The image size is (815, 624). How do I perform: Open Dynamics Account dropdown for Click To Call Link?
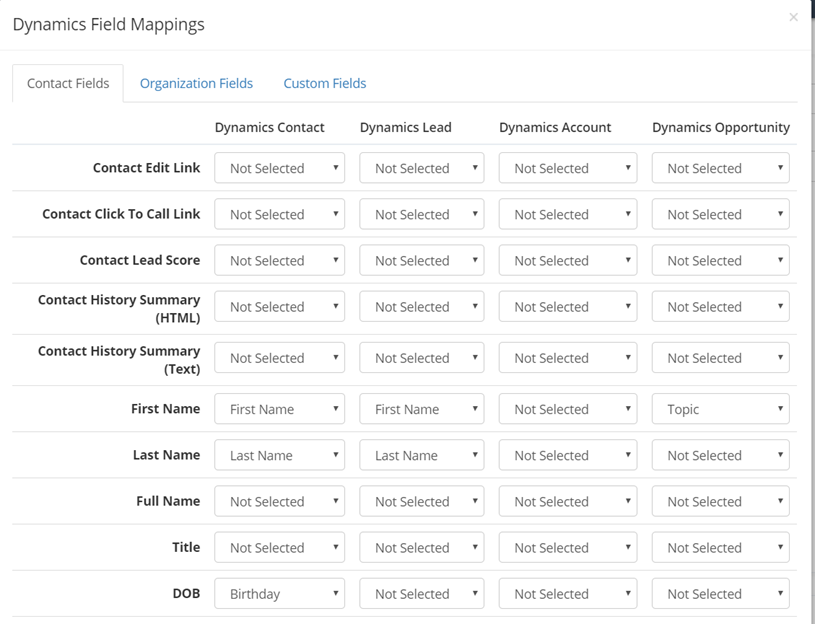[x=568, y=214]
